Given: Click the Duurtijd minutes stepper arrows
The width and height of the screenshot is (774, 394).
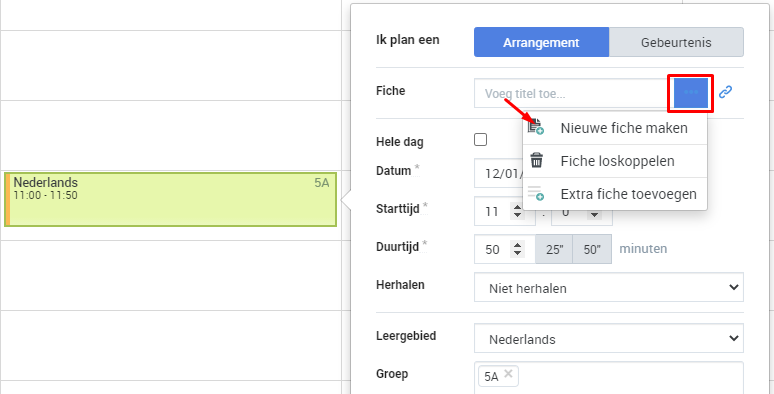Looking at the screenshot, I should [517, 249].
